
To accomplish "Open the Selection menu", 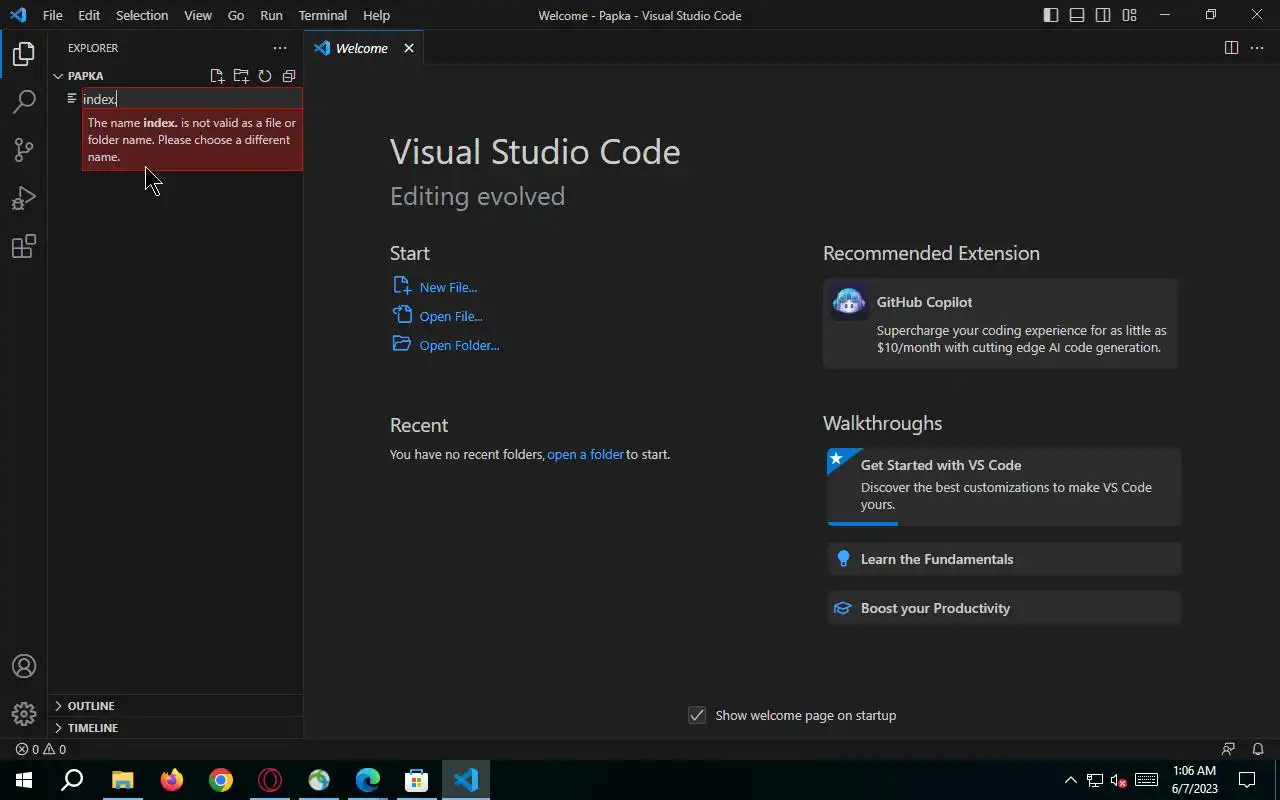I will (x=142, y=15).
